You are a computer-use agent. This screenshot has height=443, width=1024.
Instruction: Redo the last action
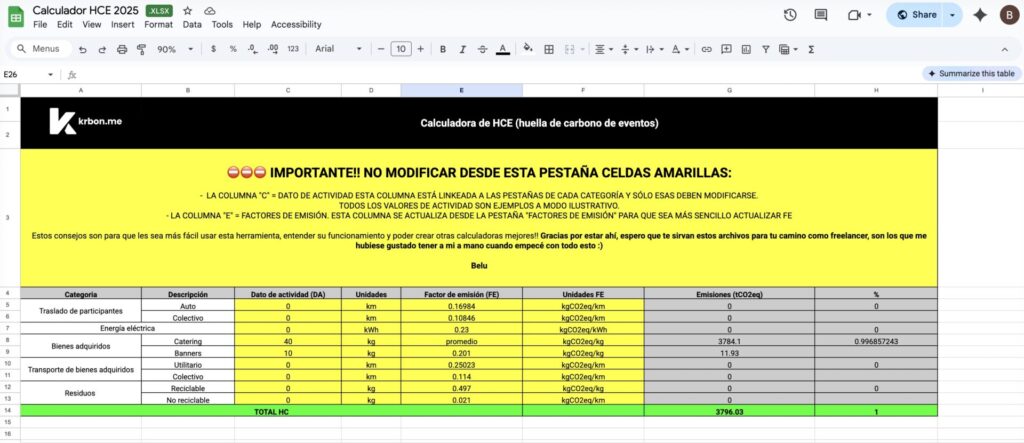102,49
